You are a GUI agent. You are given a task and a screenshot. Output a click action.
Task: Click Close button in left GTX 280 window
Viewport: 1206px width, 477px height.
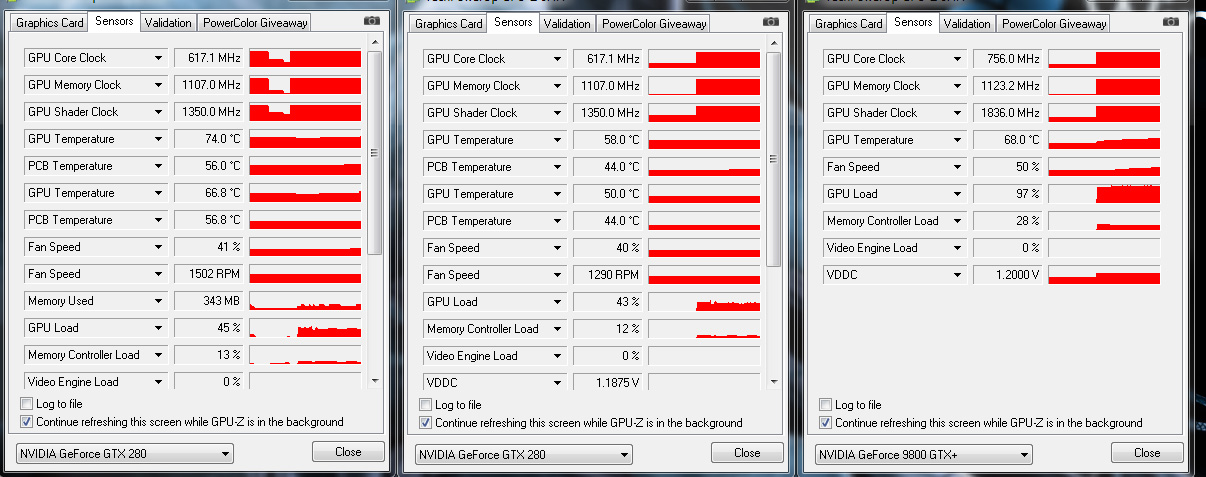pos(348,452)
